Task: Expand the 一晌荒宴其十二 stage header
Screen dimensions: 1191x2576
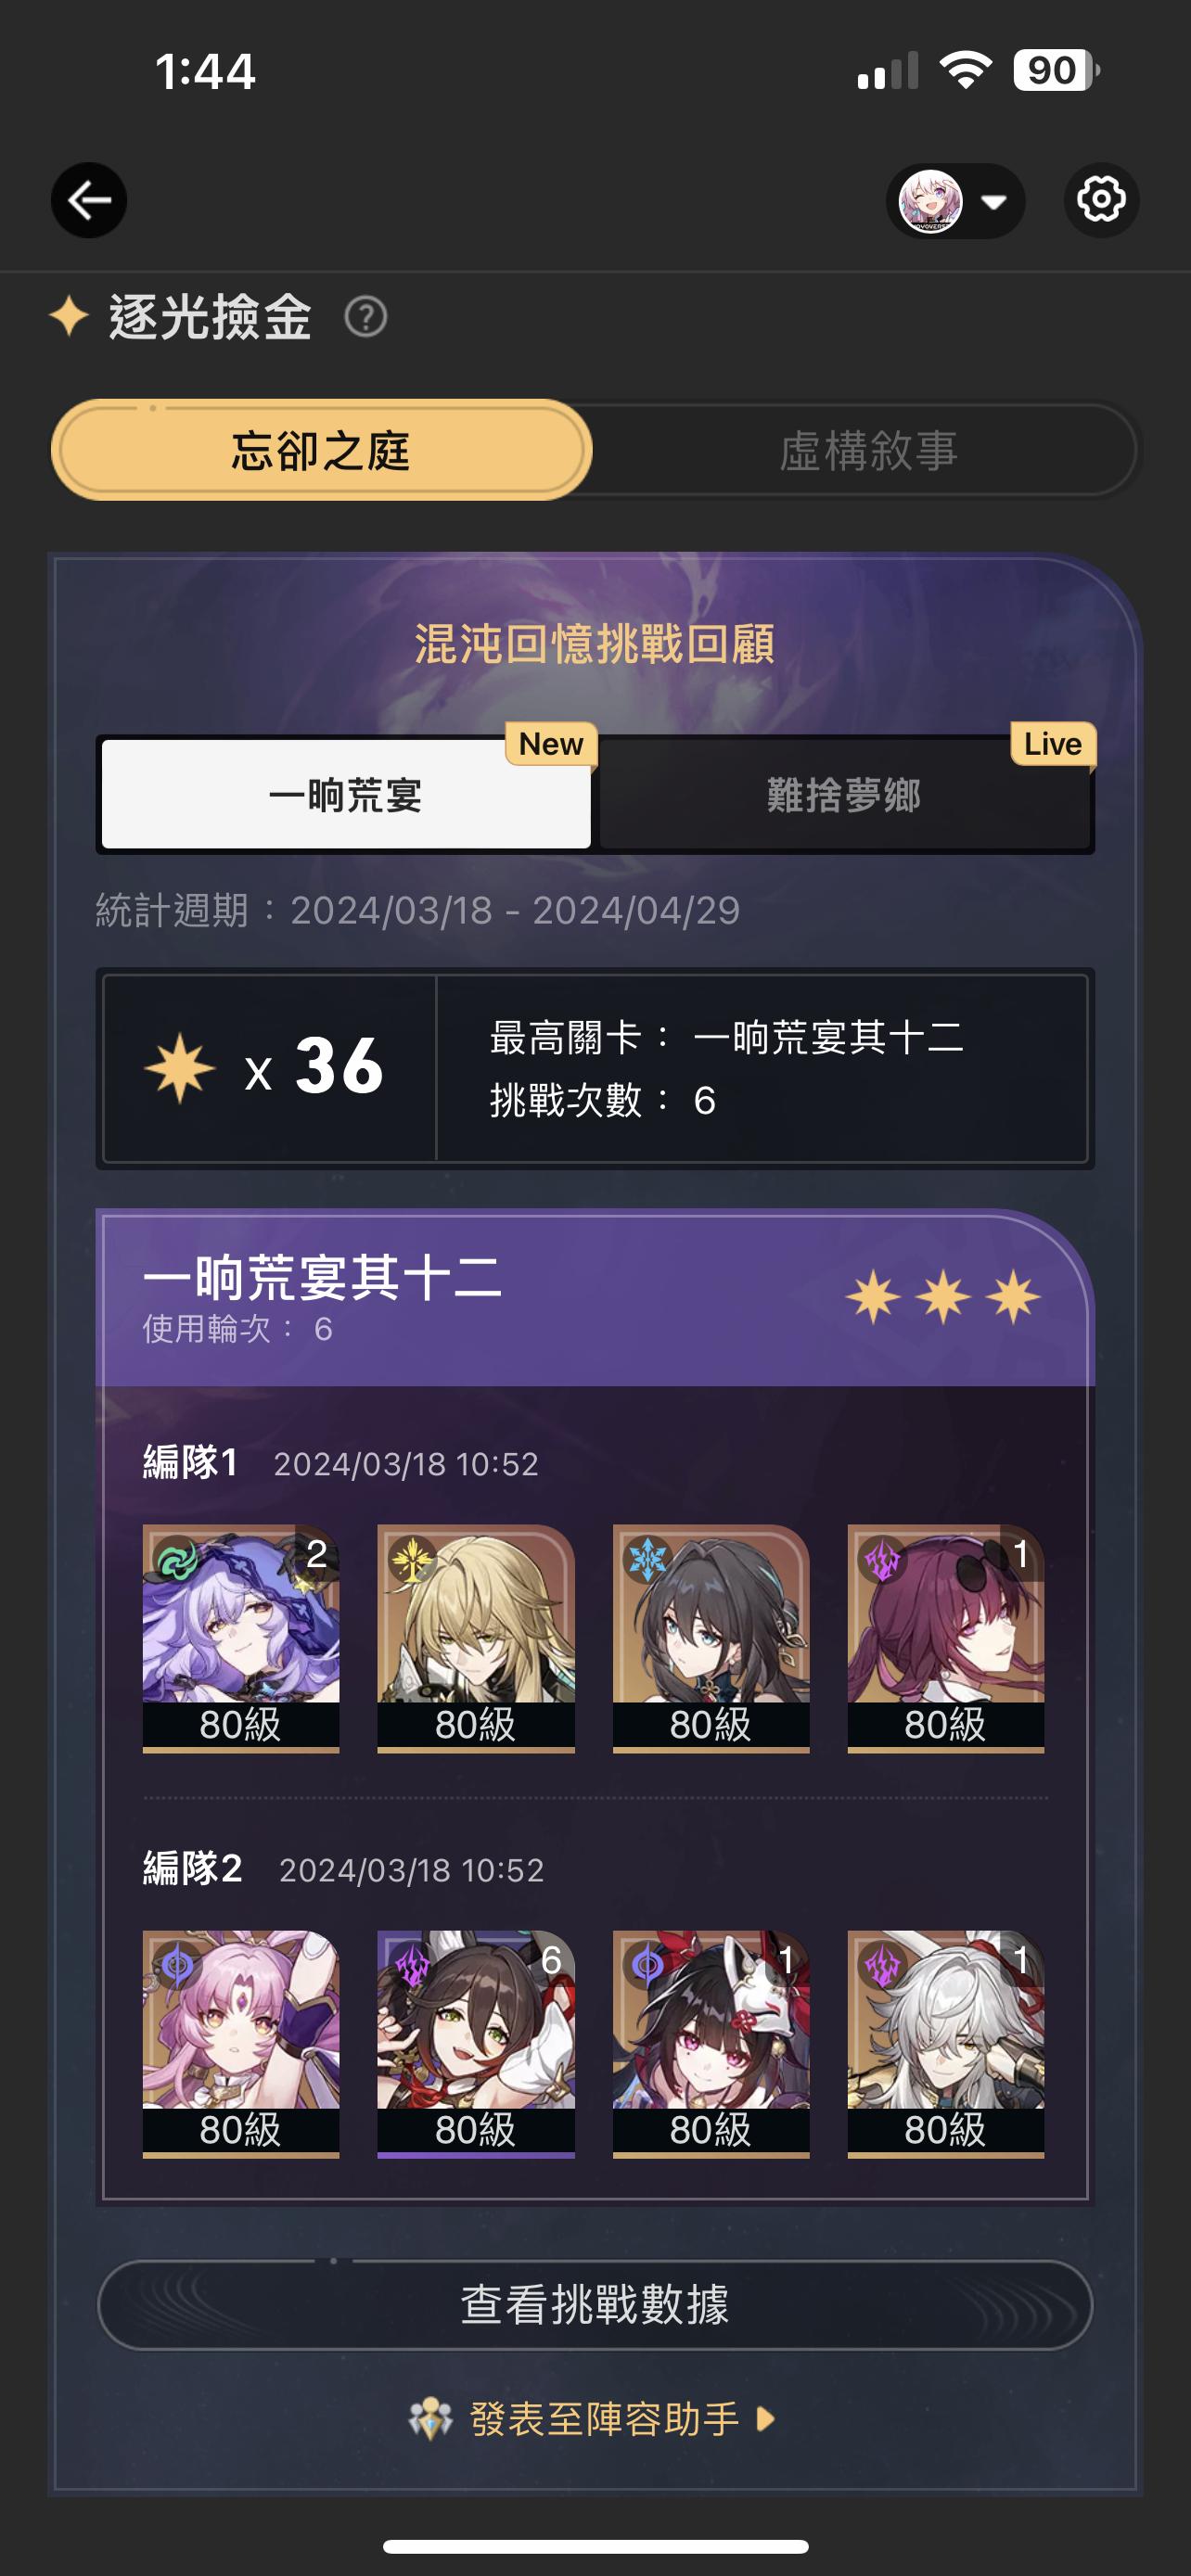Action: 595,1299
